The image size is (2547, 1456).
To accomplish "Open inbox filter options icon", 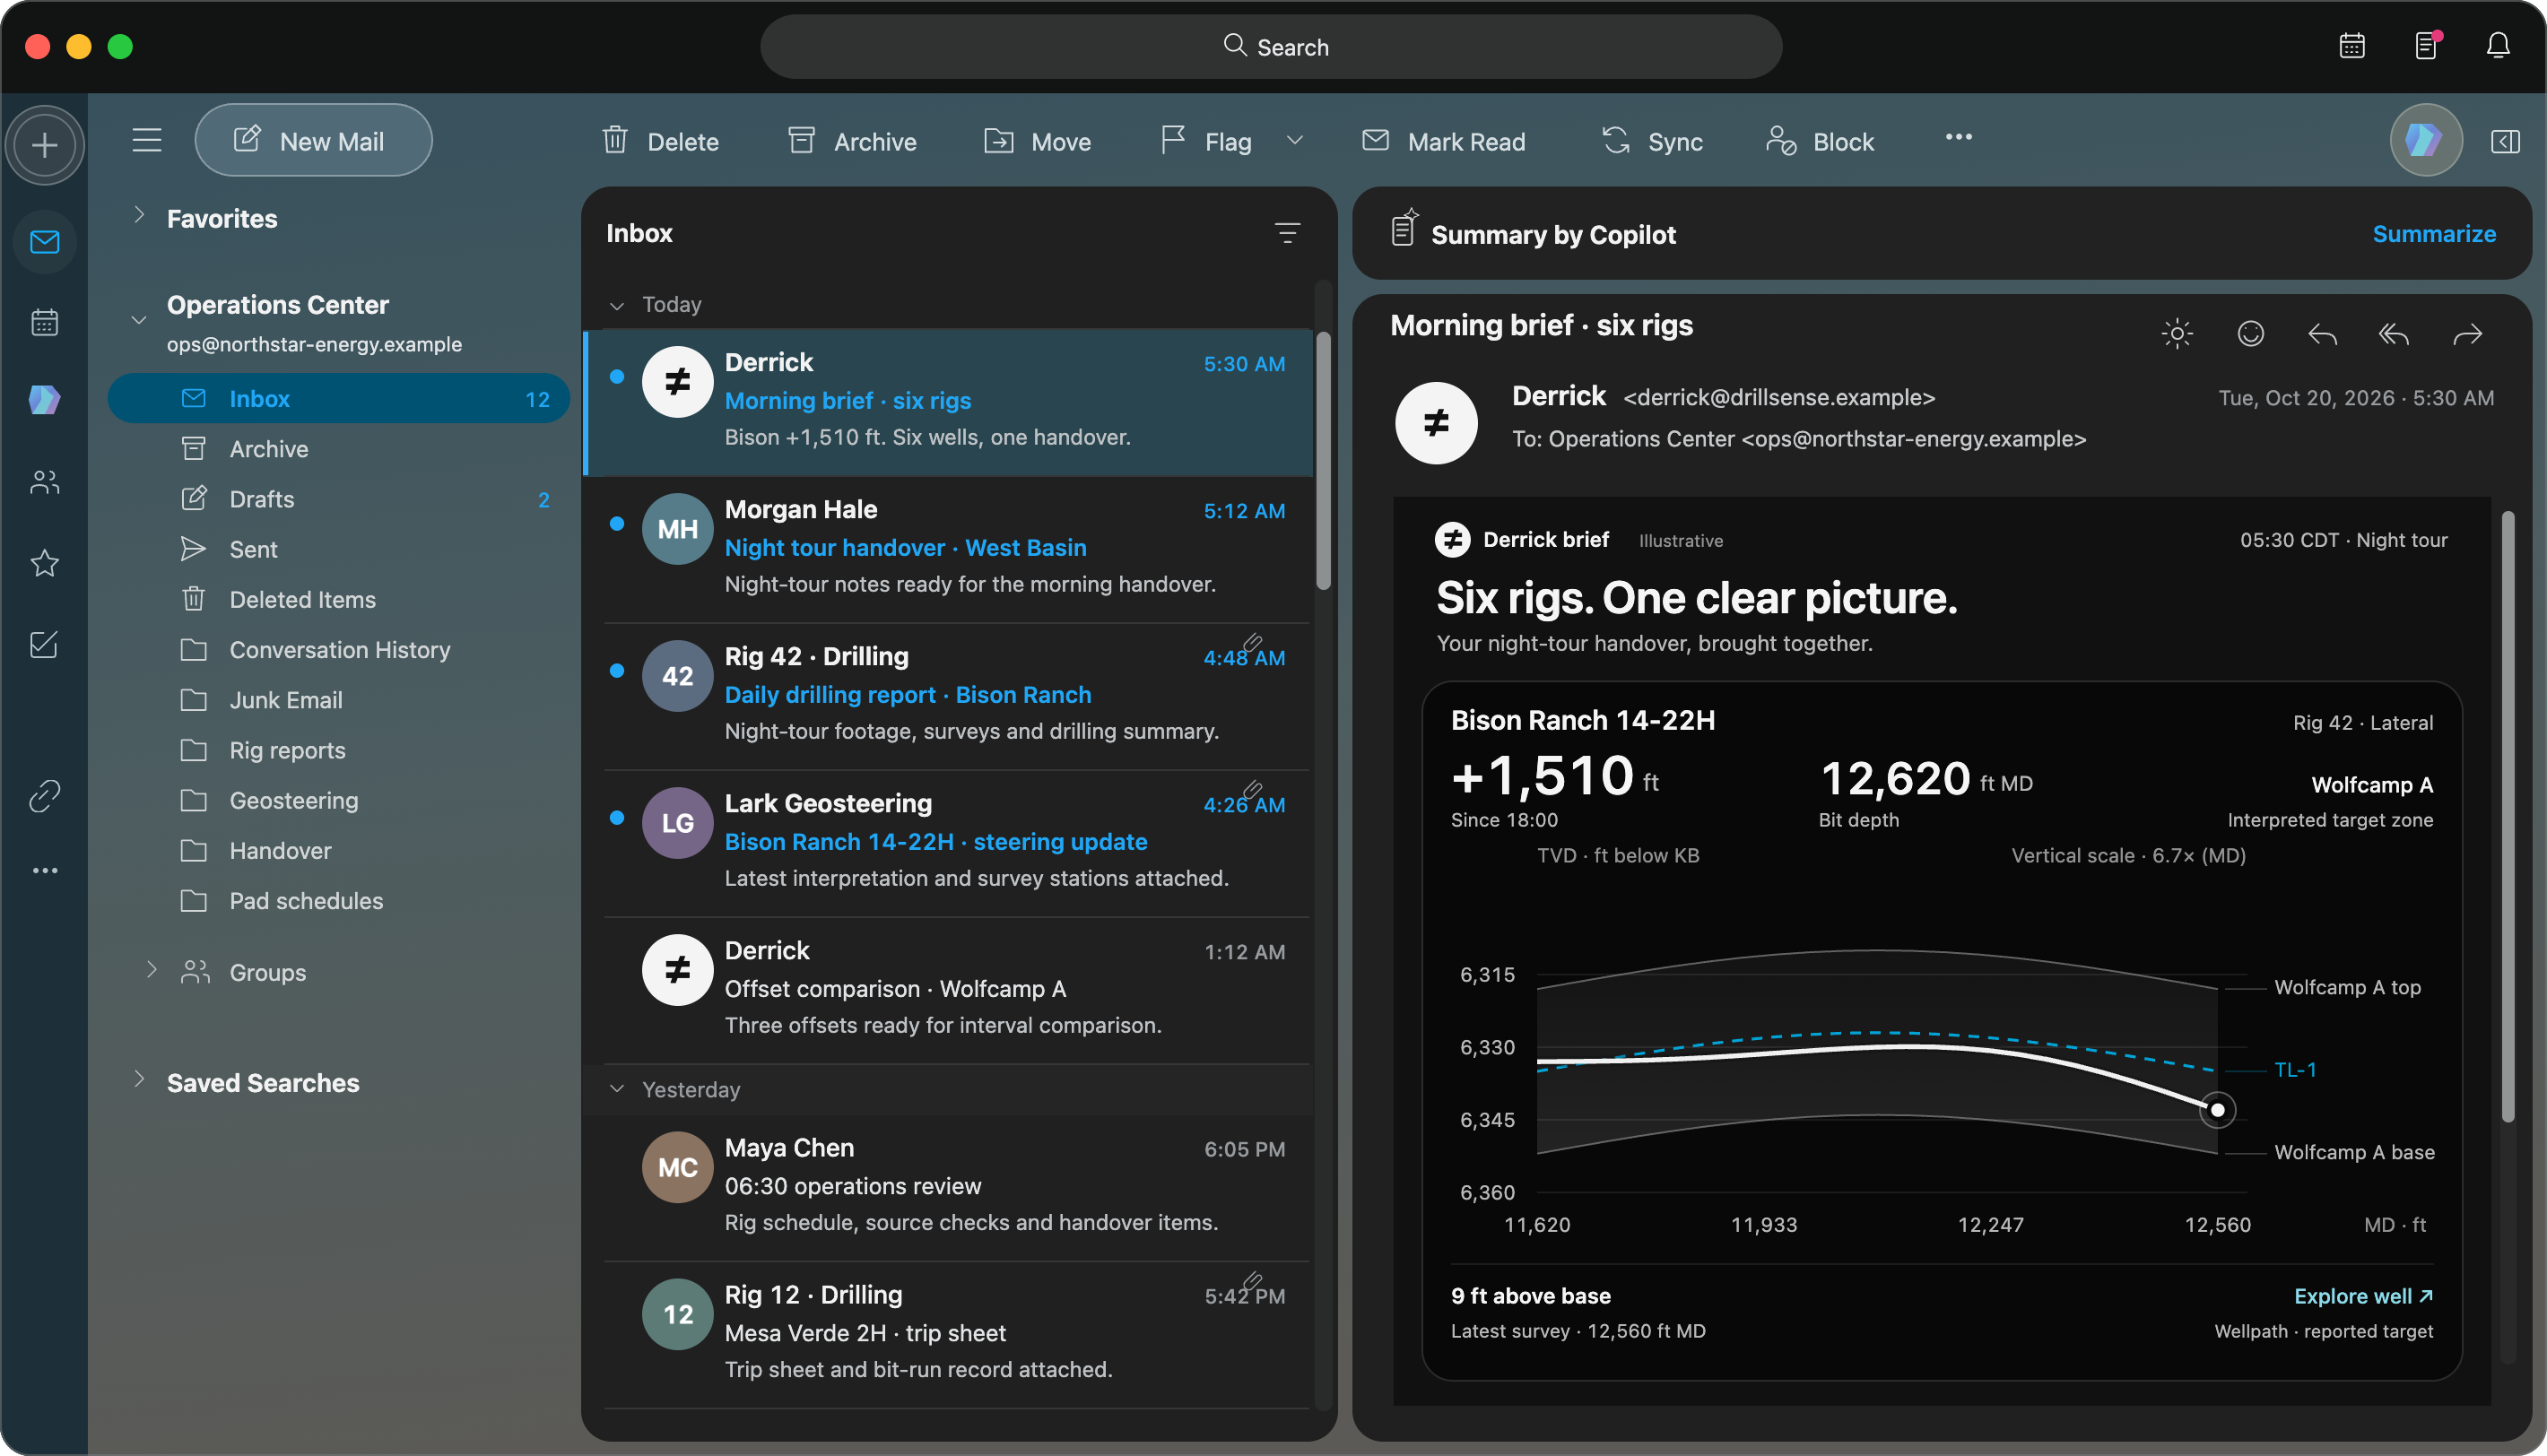I will (x=1288, y=233).
